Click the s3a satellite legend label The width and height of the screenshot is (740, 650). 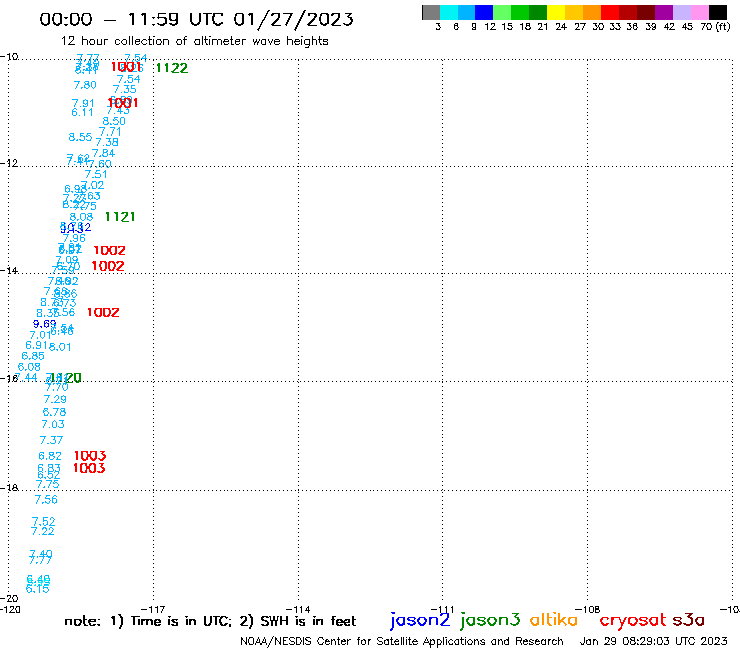coord(688,620)
